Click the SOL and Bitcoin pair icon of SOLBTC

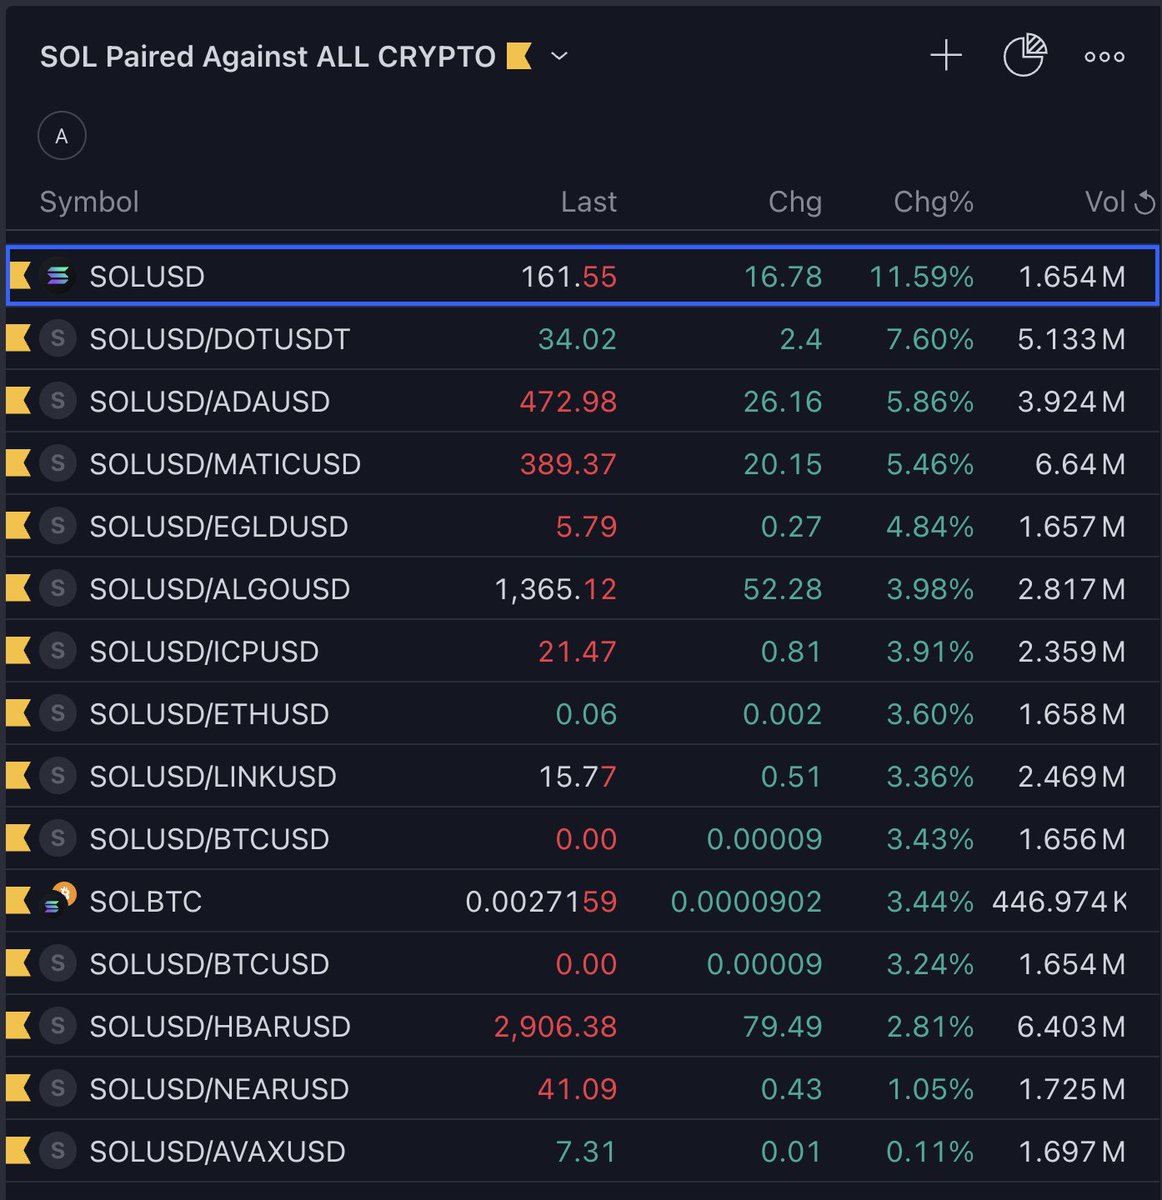[x=59, y=900]
